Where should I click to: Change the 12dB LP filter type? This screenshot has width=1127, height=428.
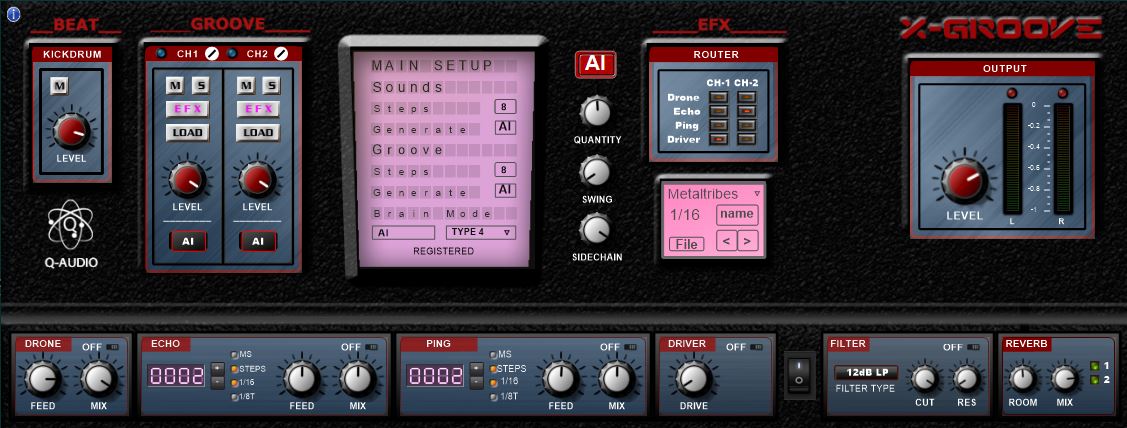pos(867,373)
